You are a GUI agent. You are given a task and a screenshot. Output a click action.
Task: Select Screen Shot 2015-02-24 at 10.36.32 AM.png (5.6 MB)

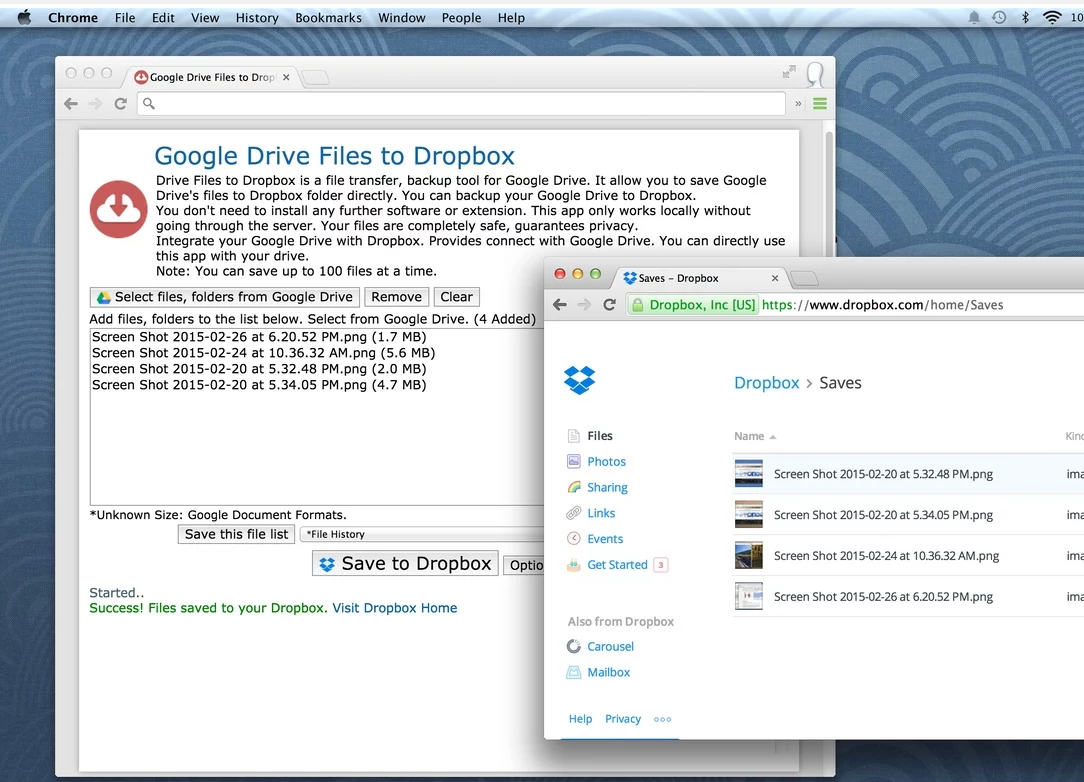pos(263,353)
